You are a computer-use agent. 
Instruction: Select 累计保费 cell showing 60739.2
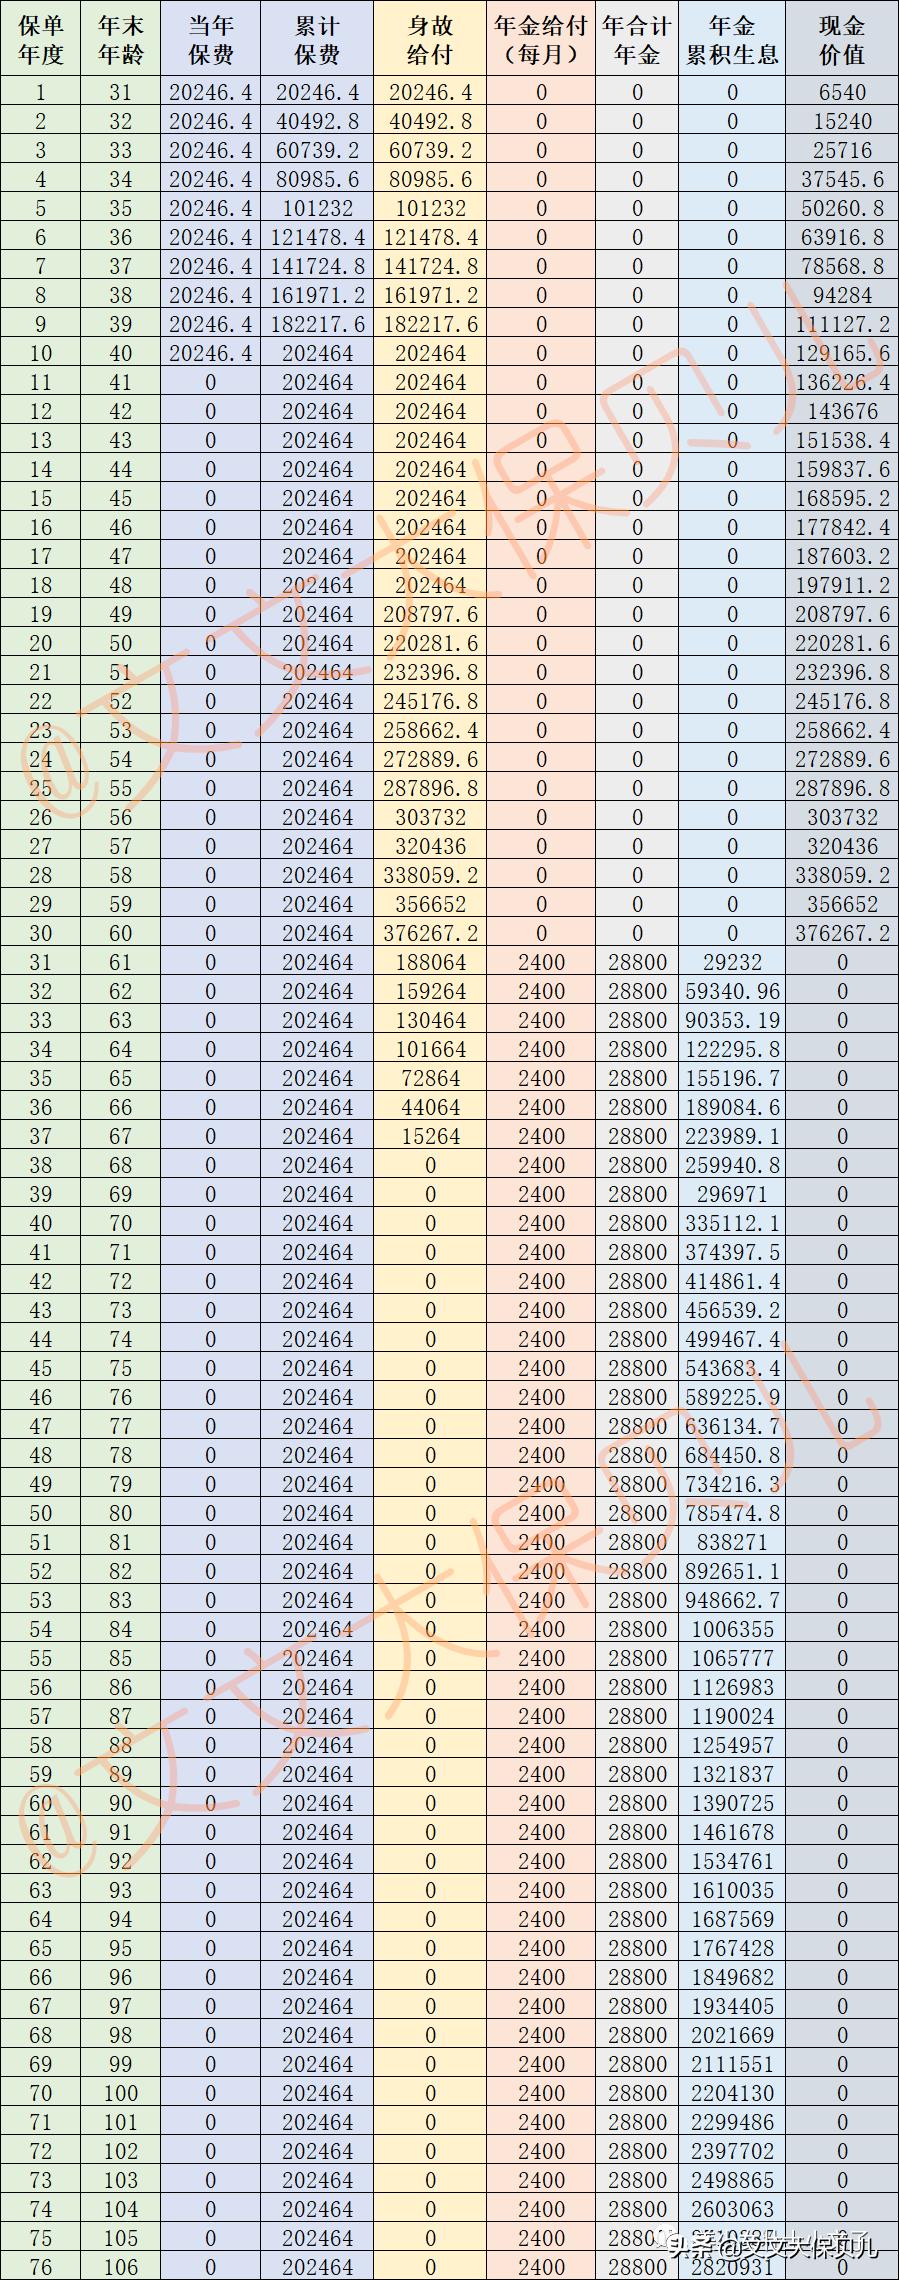coord(318,150)
